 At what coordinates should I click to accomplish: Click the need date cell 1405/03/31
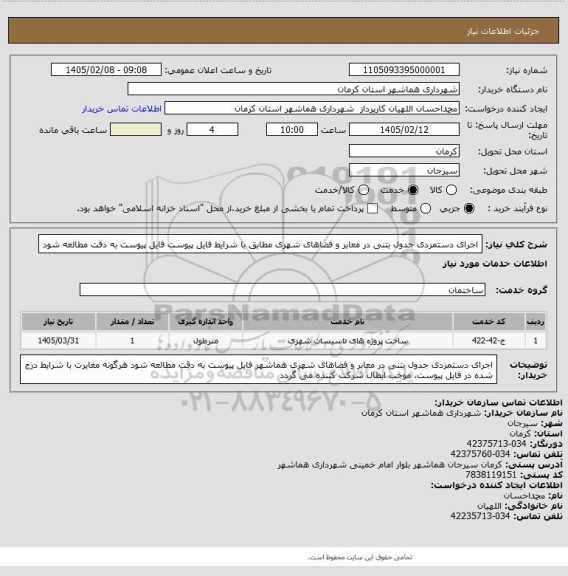click(x=58, y=341)
